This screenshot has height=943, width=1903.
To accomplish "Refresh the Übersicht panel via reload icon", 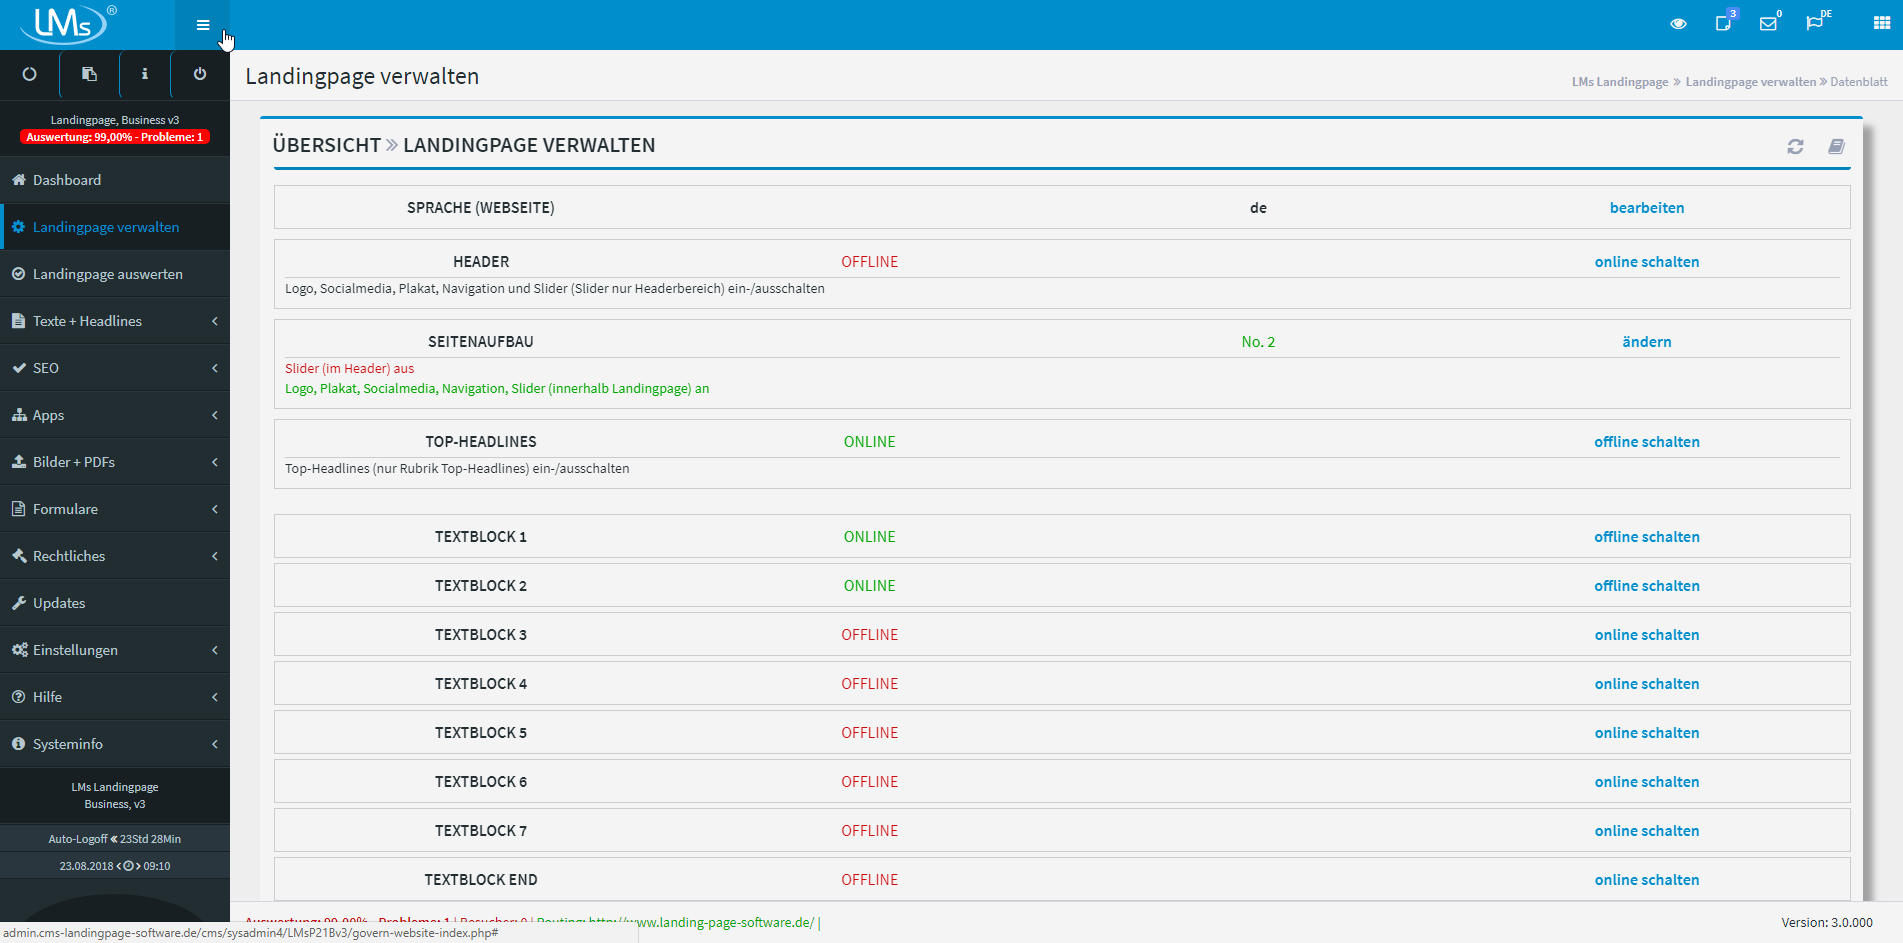I will [1796, 146].
